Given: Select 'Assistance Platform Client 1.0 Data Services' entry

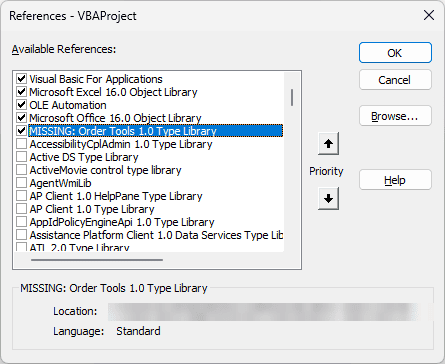Looking at the screenshot, I should (156, 235).
